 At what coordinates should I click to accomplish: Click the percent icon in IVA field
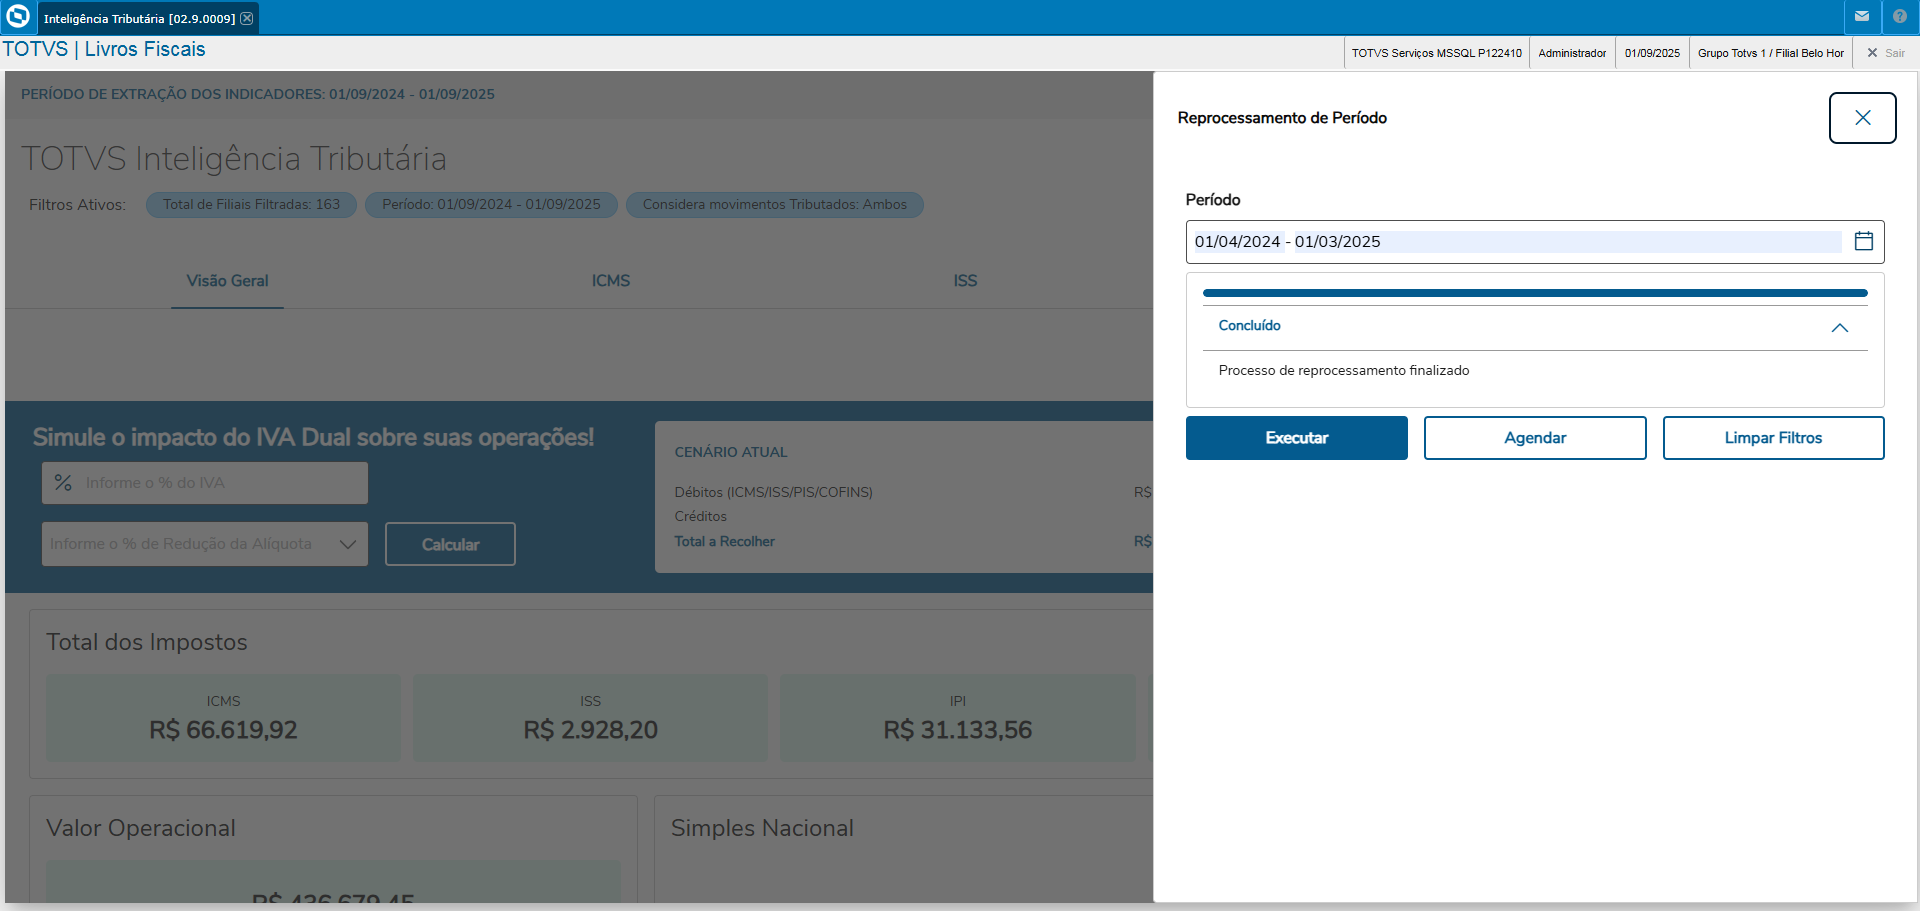pyautogui.click(x=63, y=483)
